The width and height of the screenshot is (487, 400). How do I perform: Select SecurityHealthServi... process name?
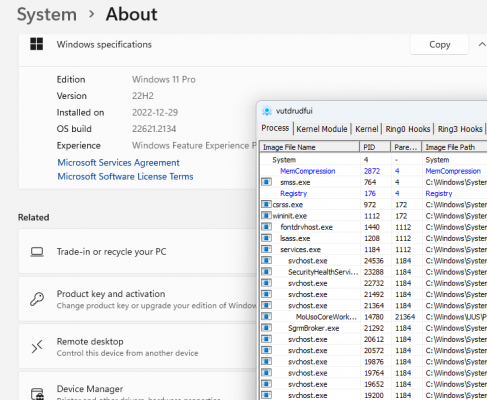323,272
